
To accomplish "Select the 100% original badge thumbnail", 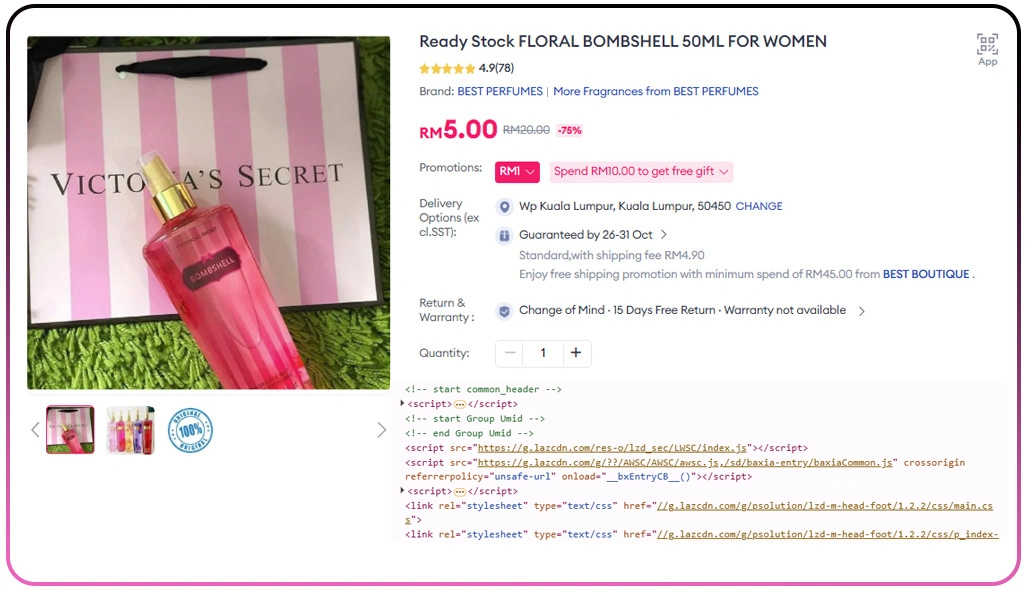I will pos(190,430).
